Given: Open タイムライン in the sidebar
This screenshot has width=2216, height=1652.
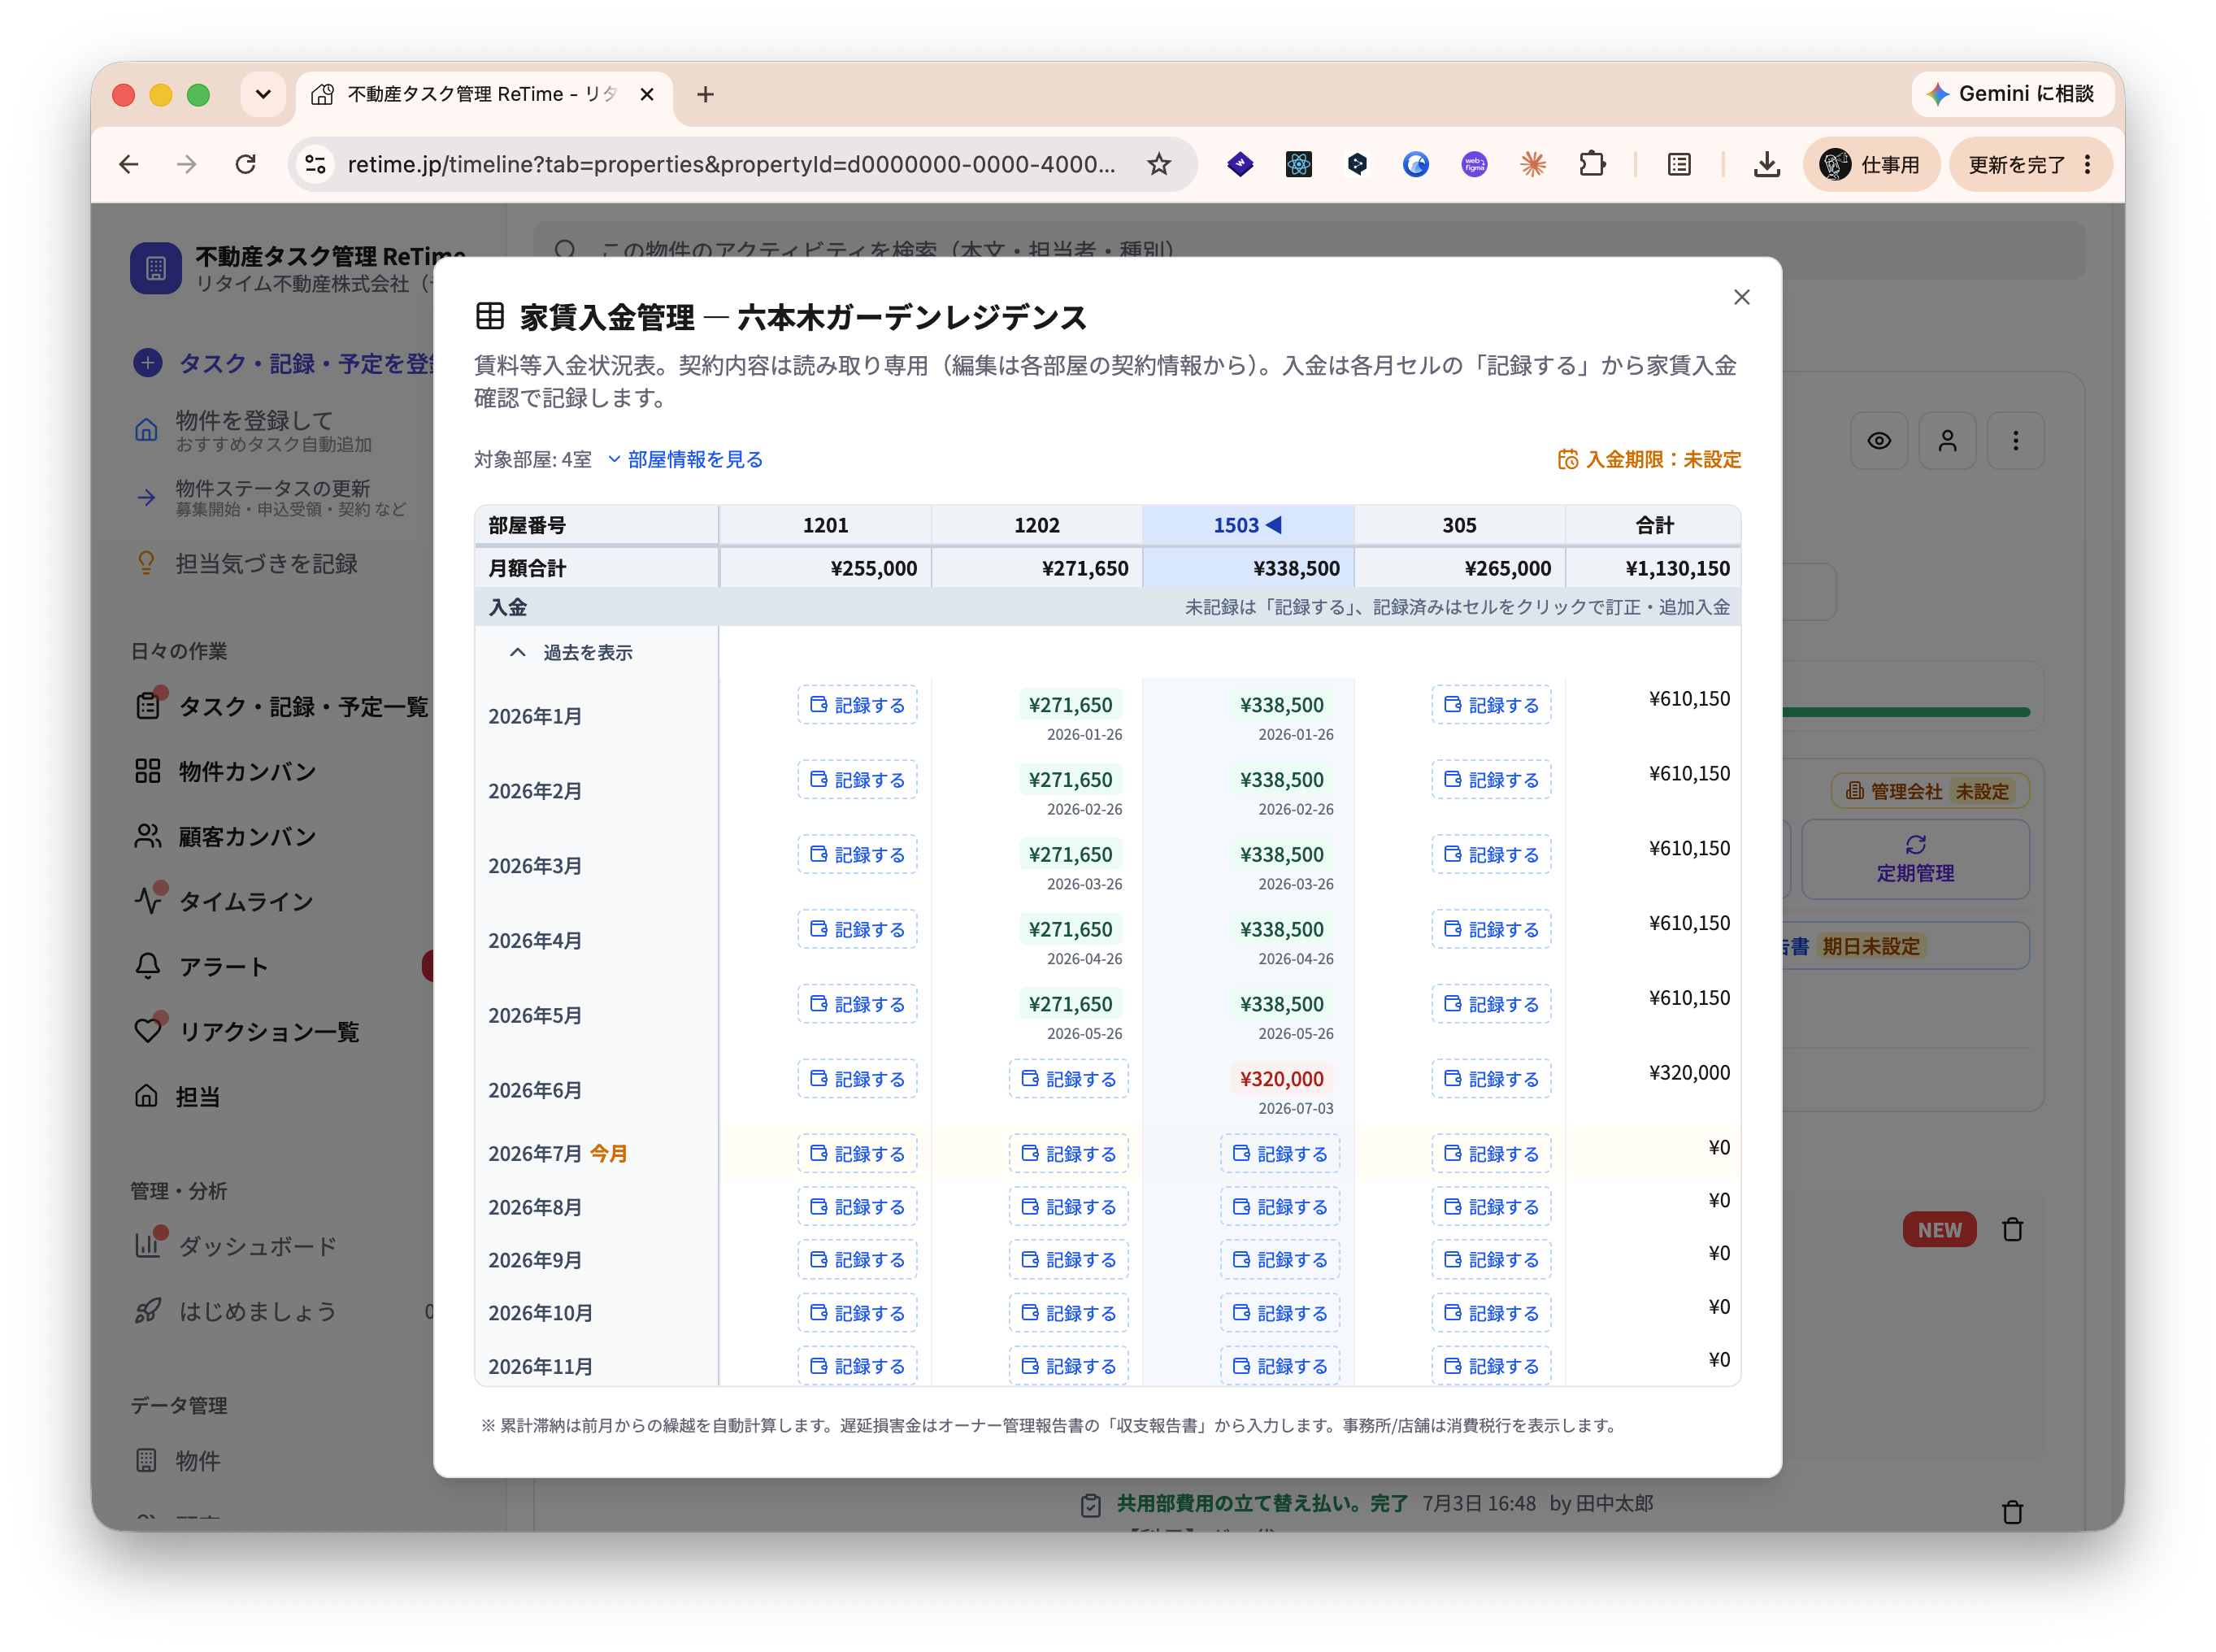Looking at the screenshot, I should pos(245,901).
